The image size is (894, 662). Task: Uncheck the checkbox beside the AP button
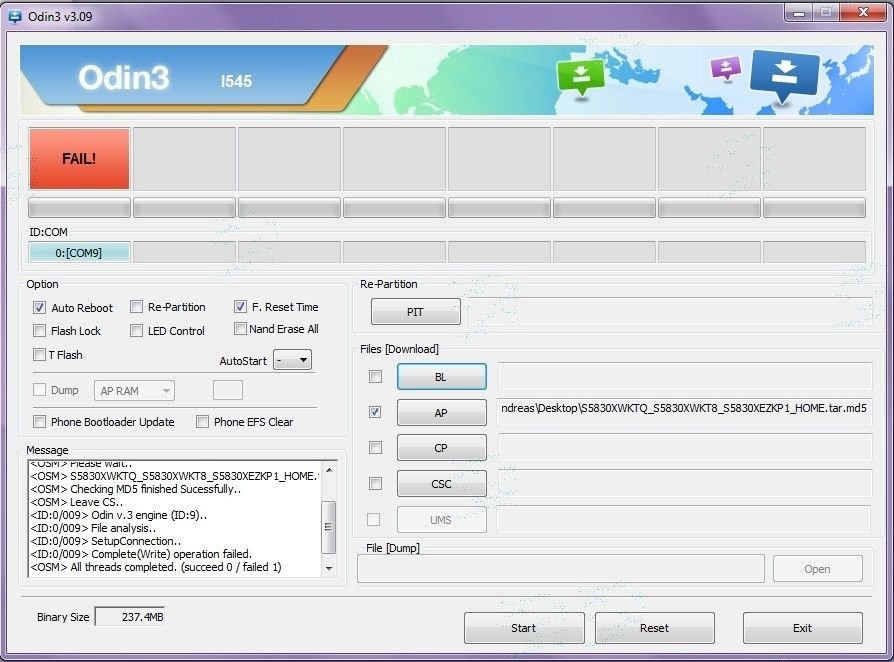pos(375,412)
